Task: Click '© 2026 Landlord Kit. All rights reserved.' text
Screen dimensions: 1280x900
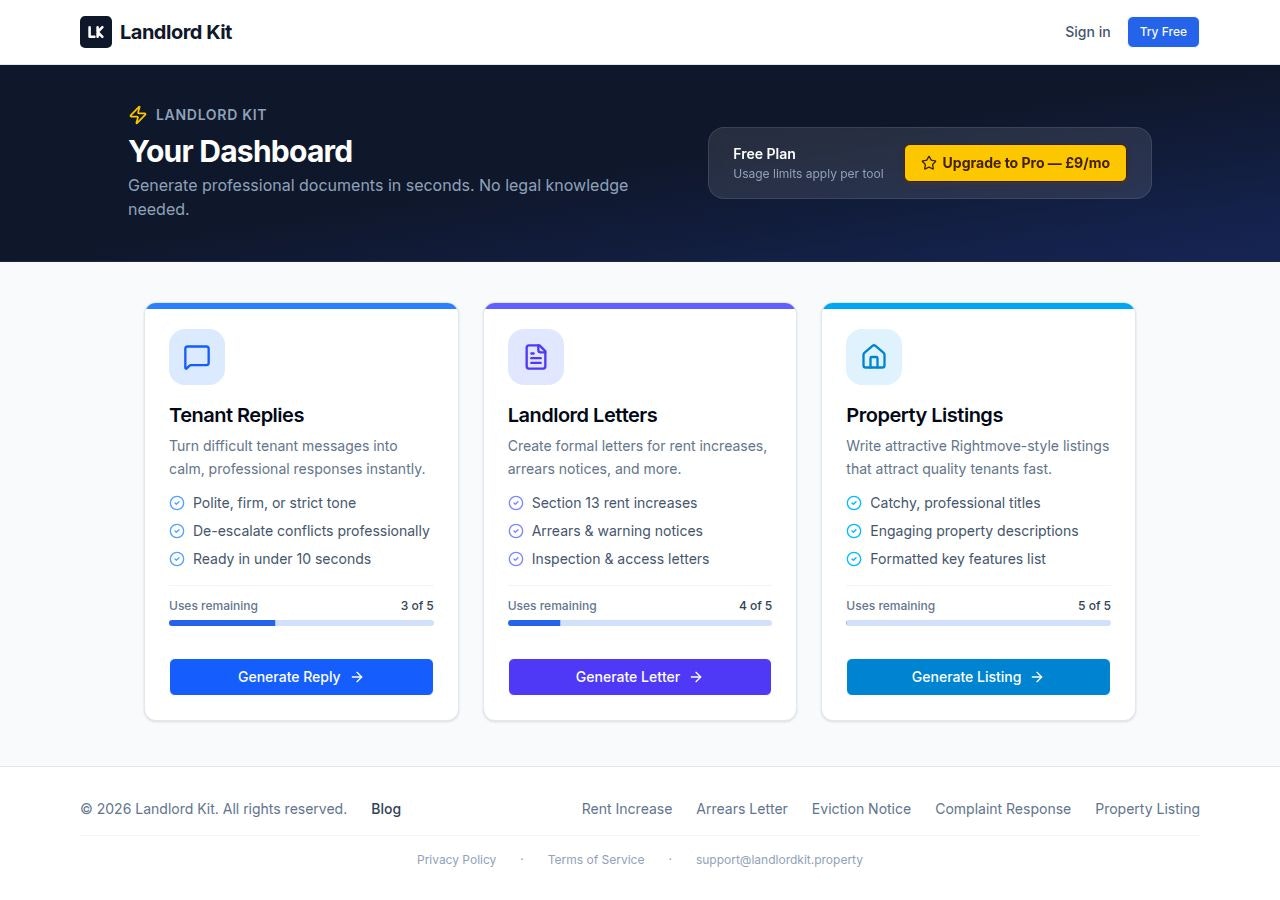Action: (x=214, y=809)
